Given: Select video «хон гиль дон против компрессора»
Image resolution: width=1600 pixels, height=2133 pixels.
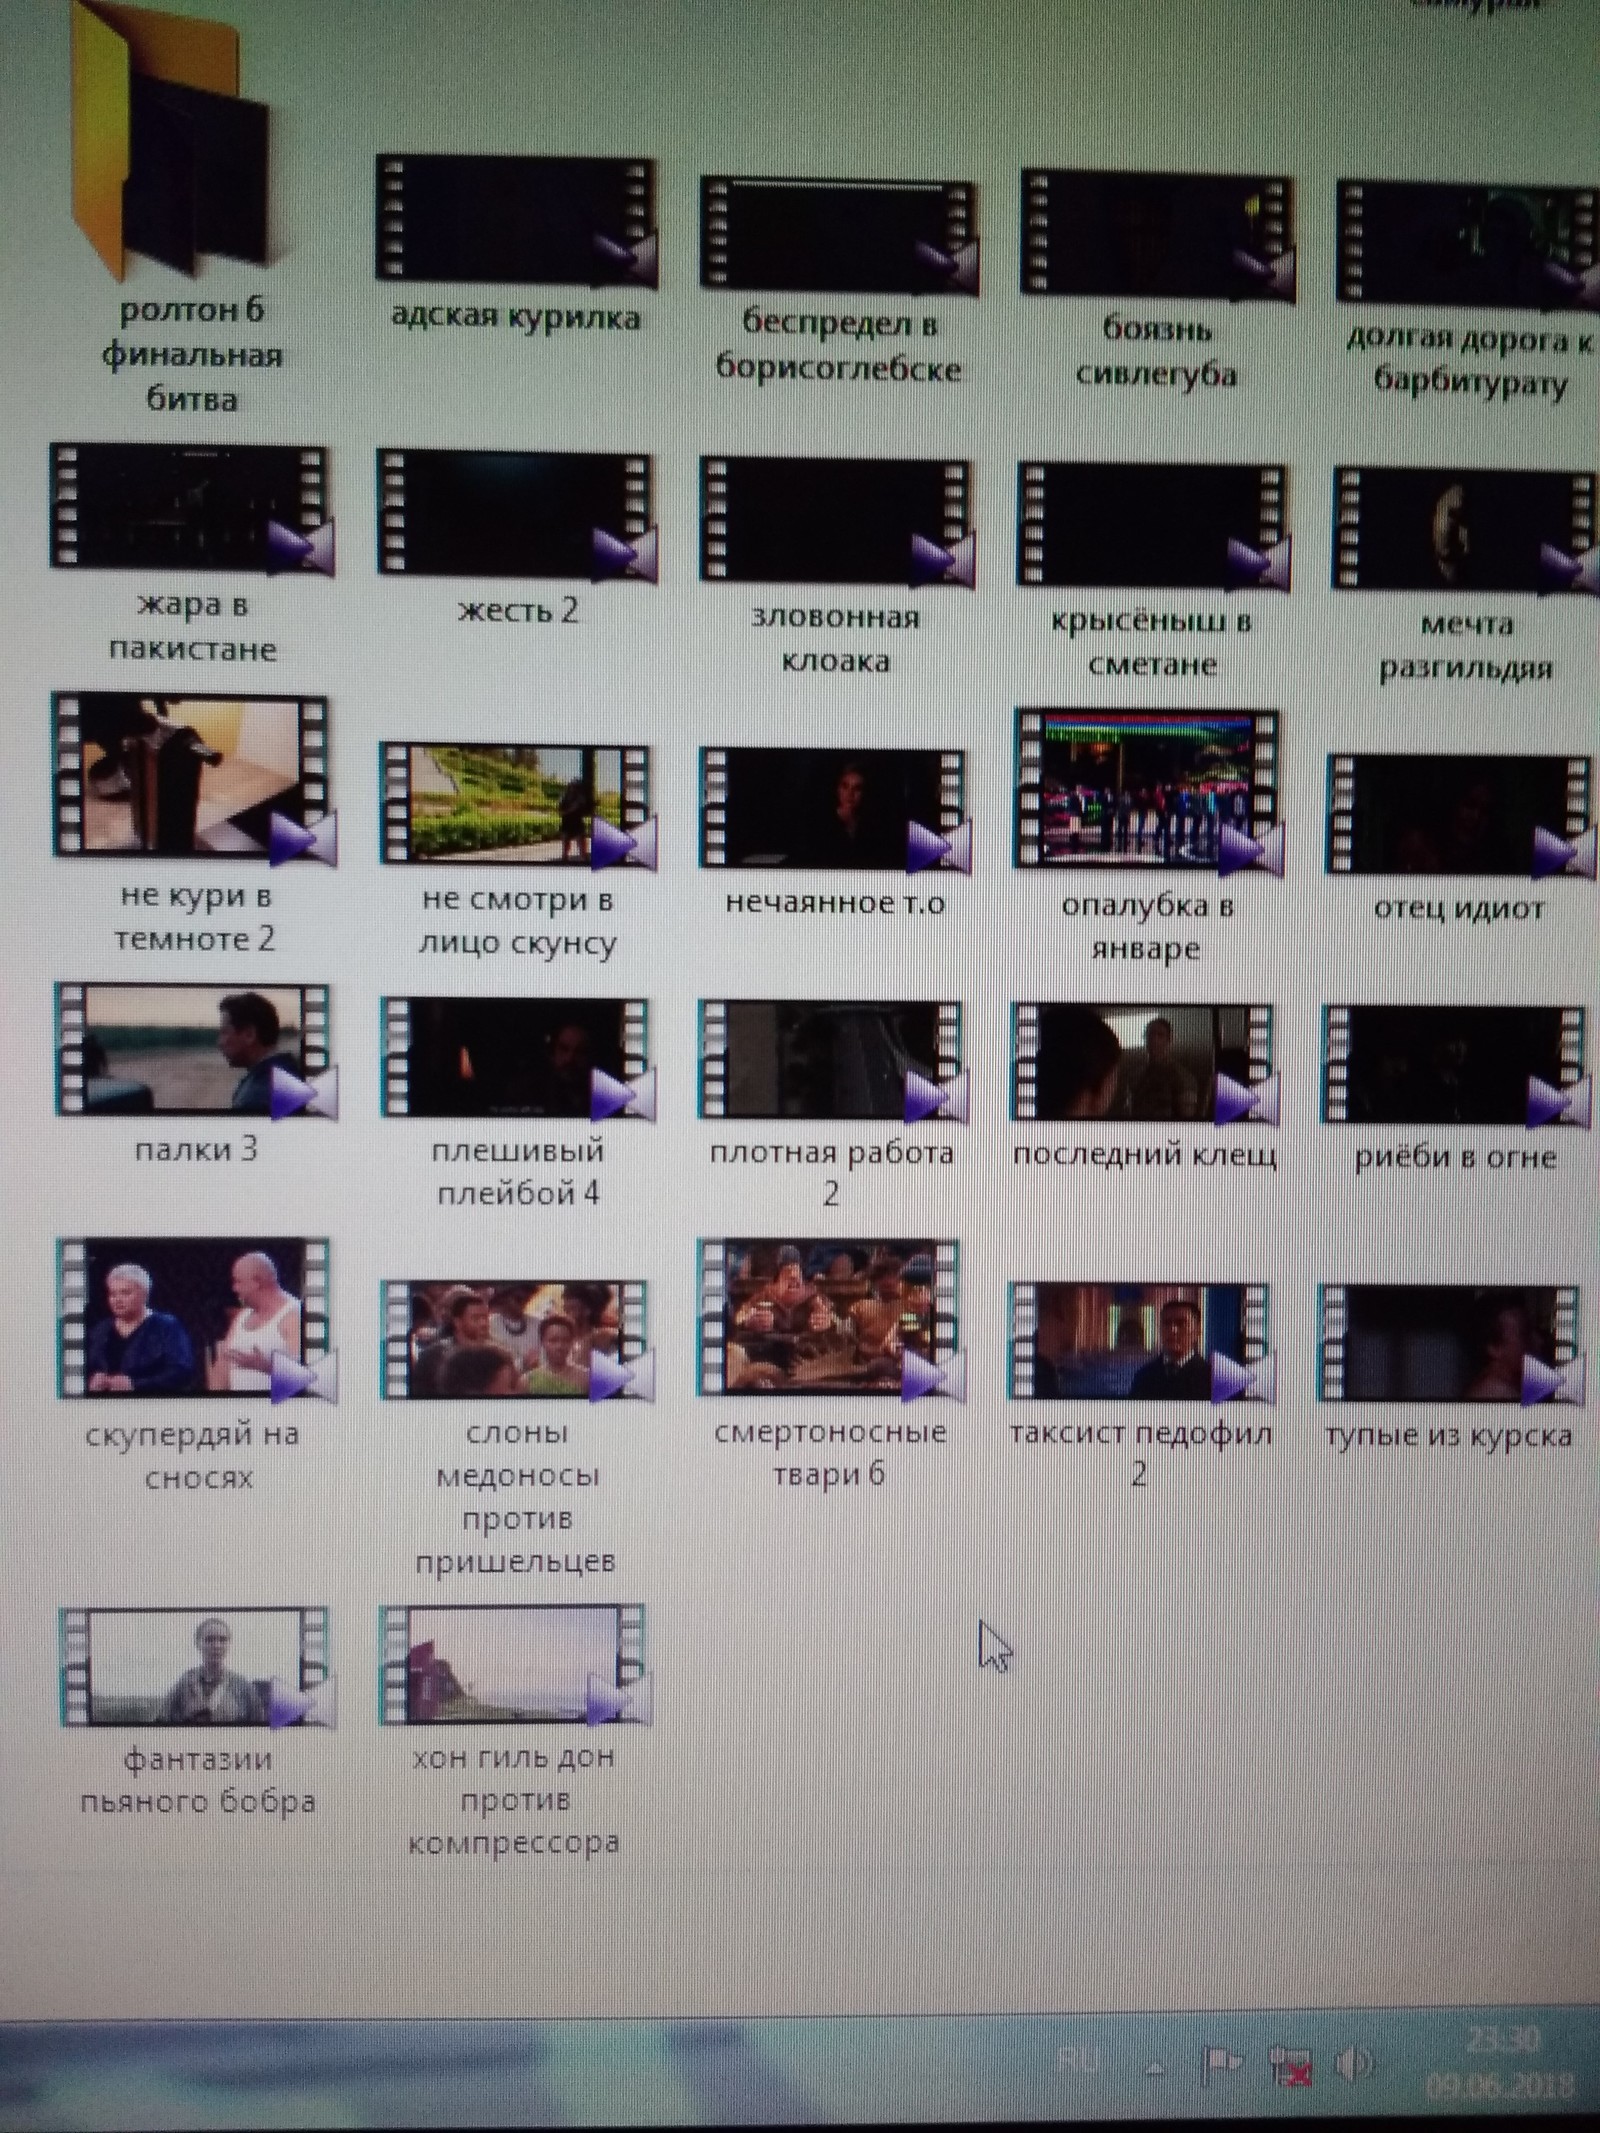Looking at the screenshot, I should coord(516,1665).
